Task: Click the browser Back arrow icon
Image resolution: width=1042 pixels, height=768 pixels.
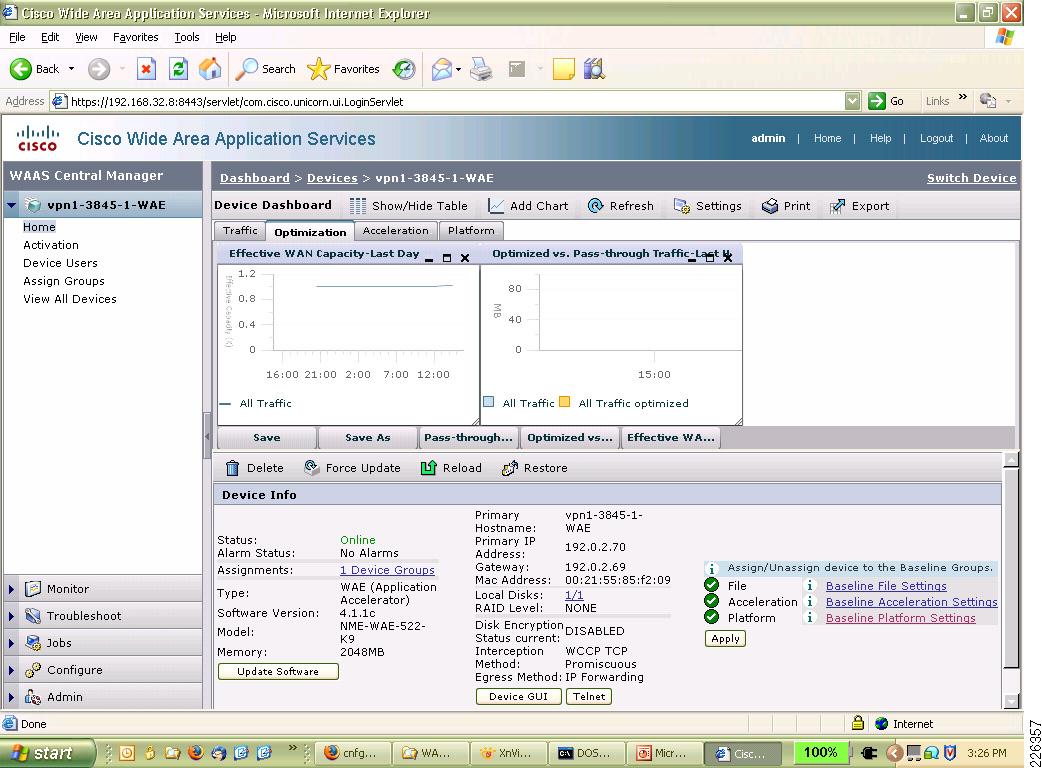Action: (x=21, y=69)
